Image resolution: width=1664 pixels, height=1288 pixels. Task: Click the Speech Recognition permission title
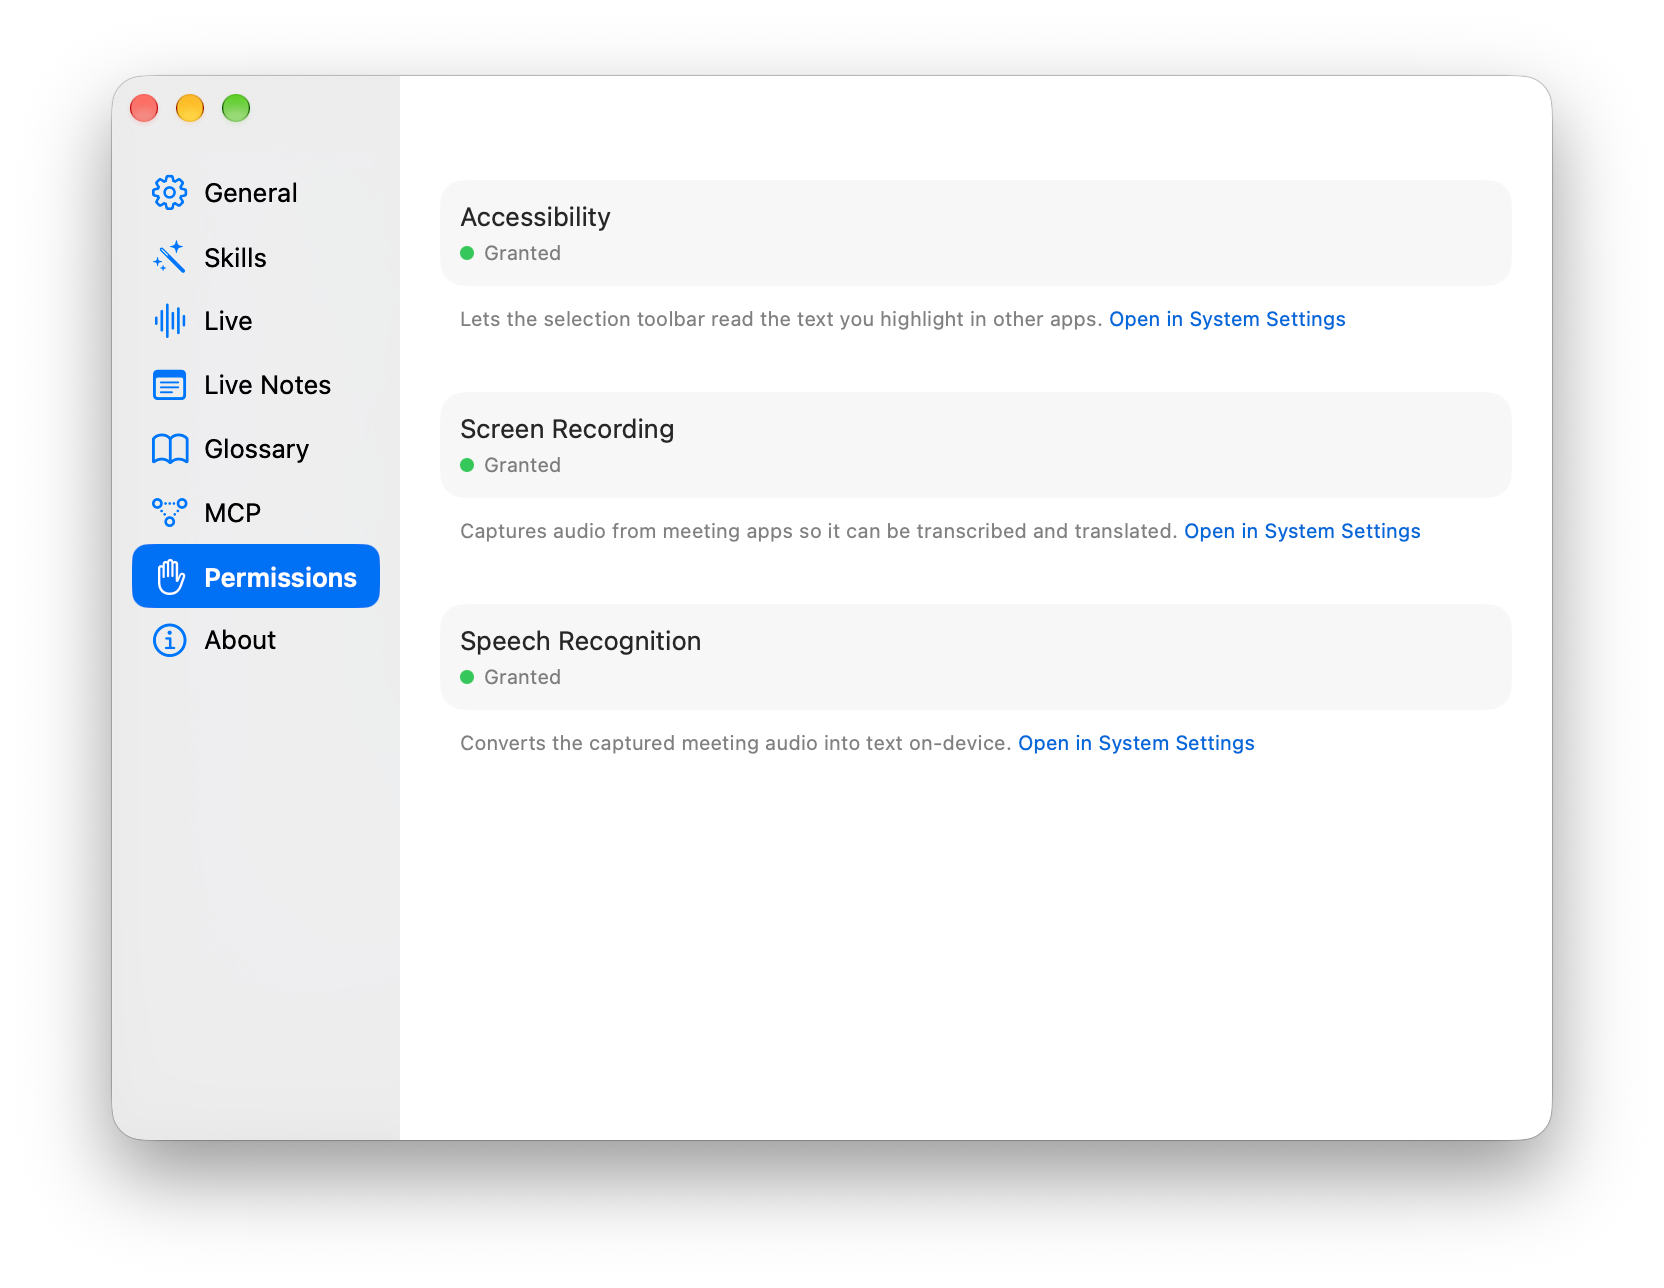click(x=580, y=641)
